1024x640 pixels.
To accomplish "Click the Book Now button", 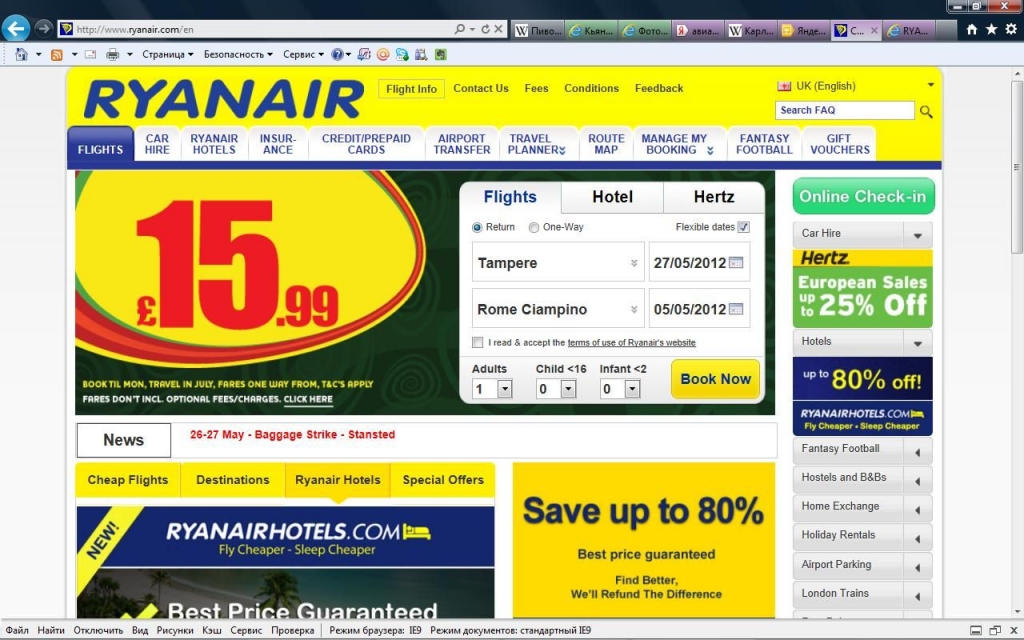I will point(715,379).
